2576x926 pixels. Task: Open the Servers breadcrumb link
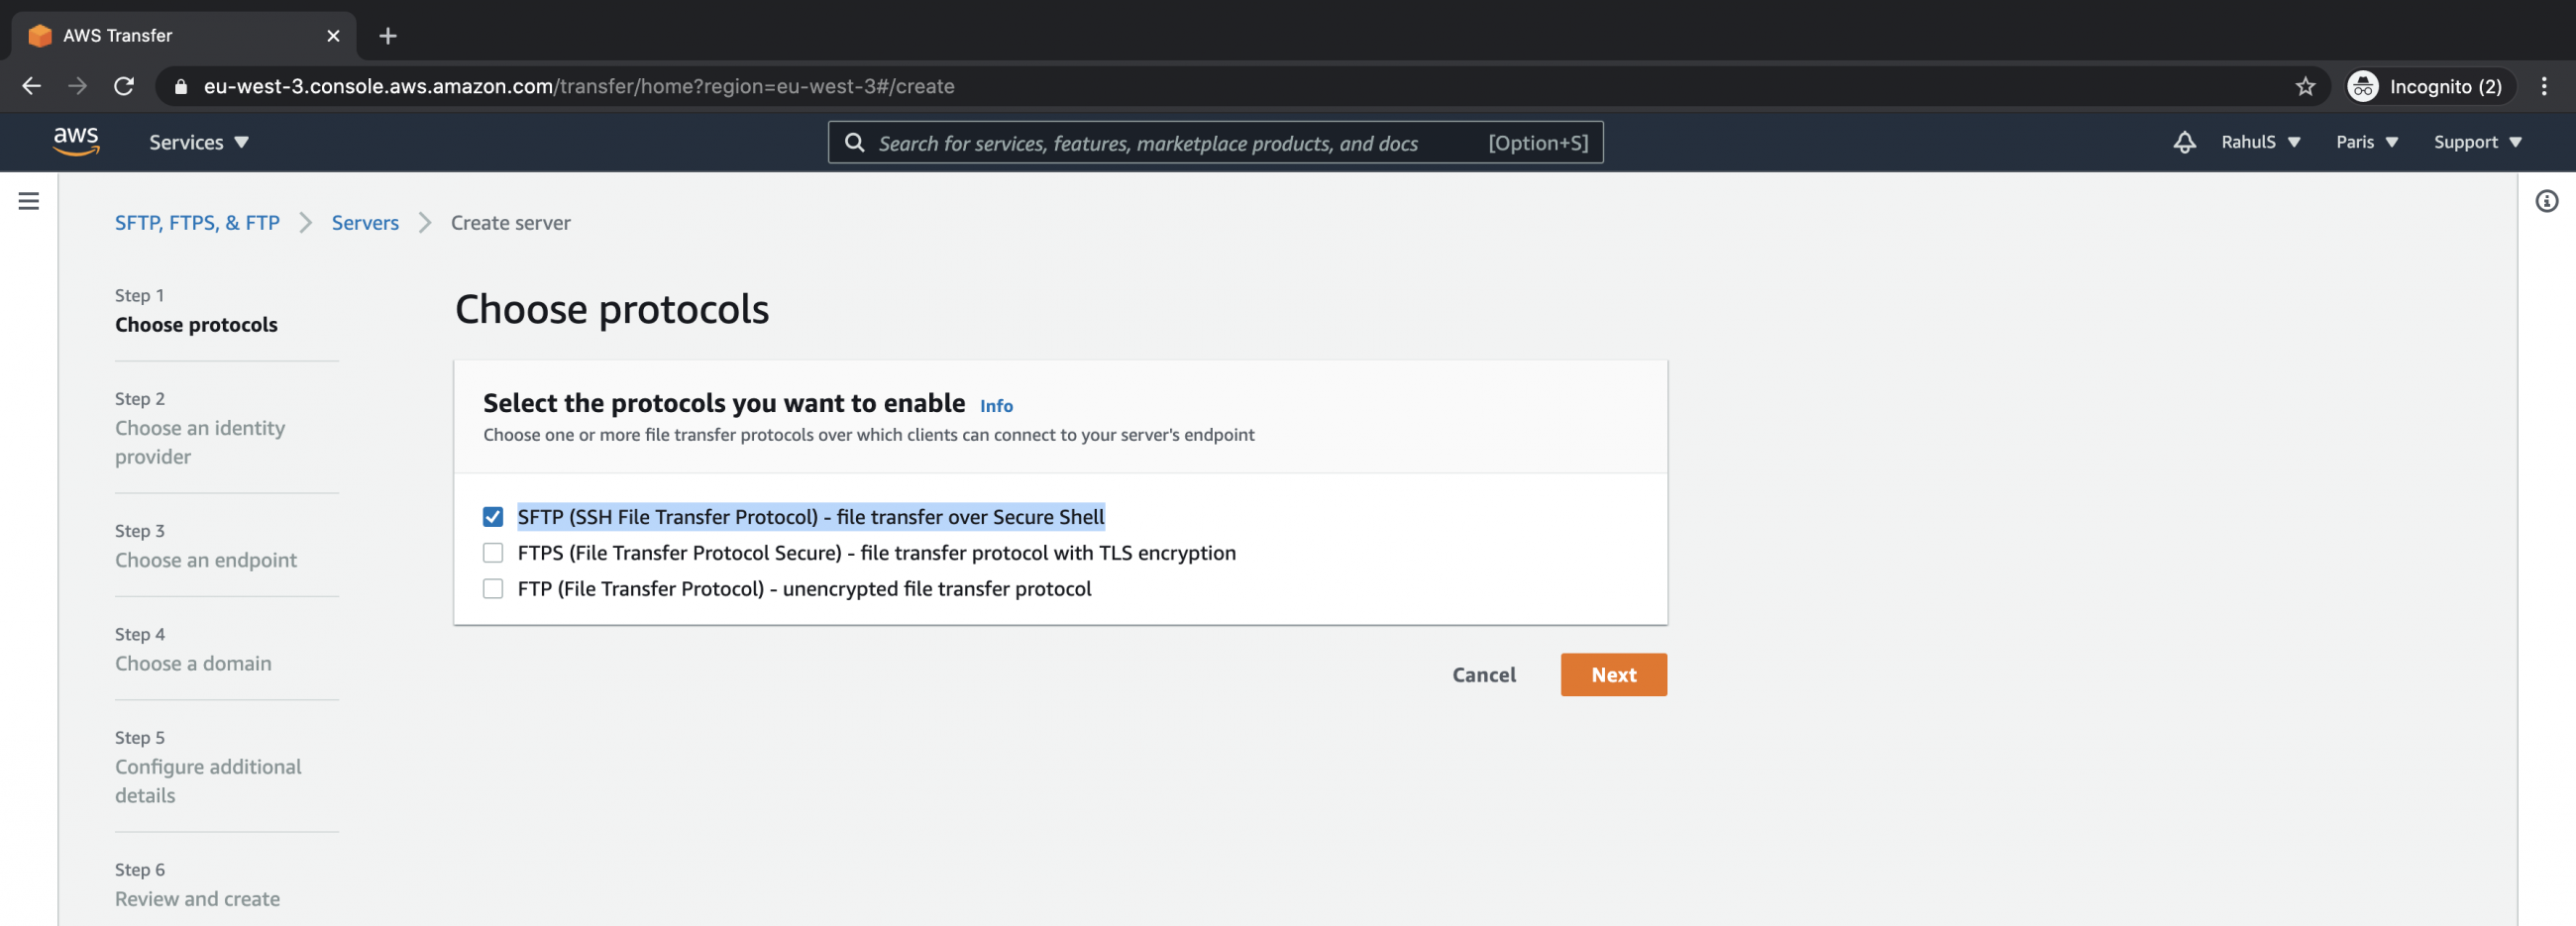coord(364,222)
